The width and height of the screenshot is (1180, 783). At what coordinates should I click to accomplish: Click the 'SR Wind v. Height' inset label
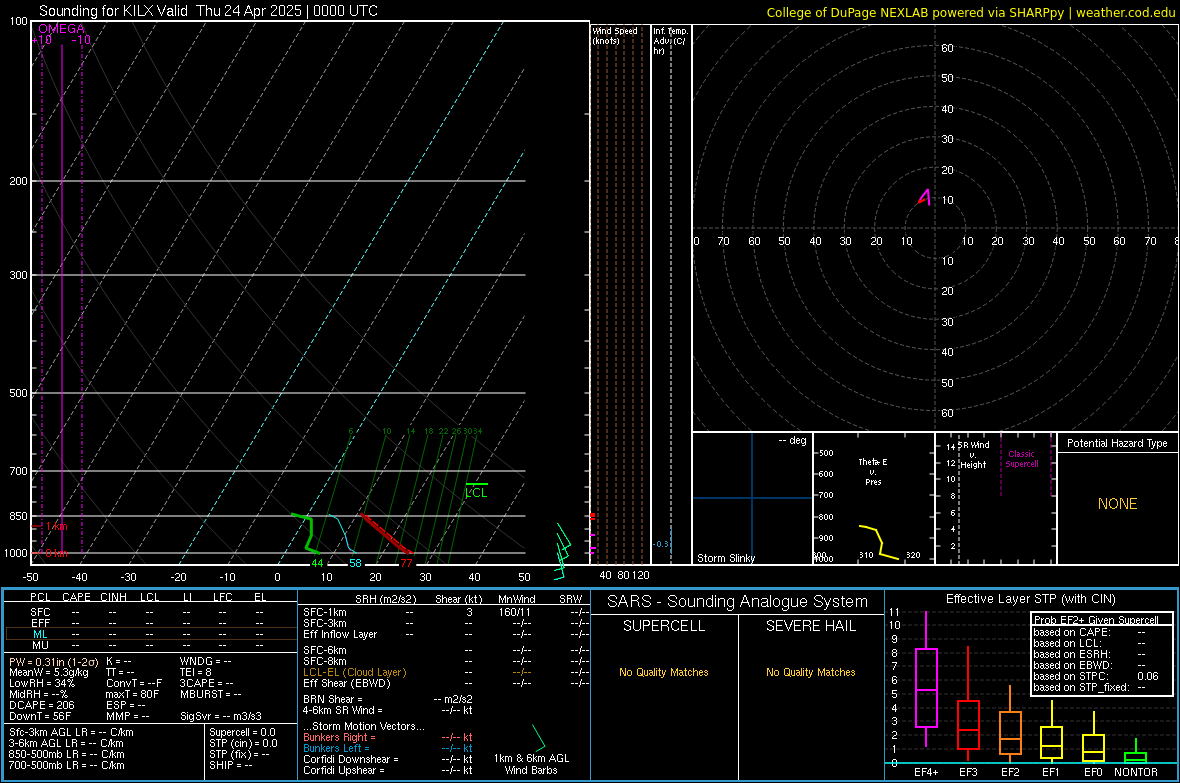(973, 455)
